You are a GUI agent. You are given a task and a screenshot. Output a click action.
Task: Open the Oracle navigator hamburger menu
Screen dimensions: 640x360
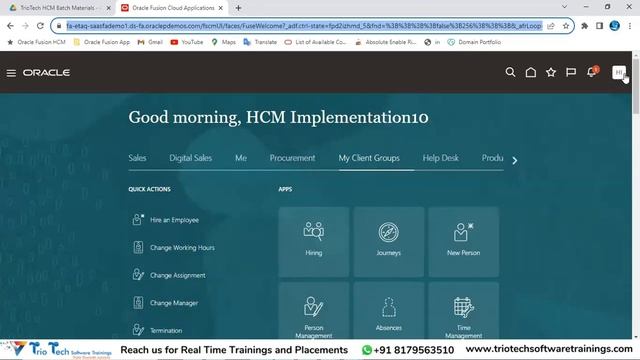pyautogui.click(x=11, y=73)
